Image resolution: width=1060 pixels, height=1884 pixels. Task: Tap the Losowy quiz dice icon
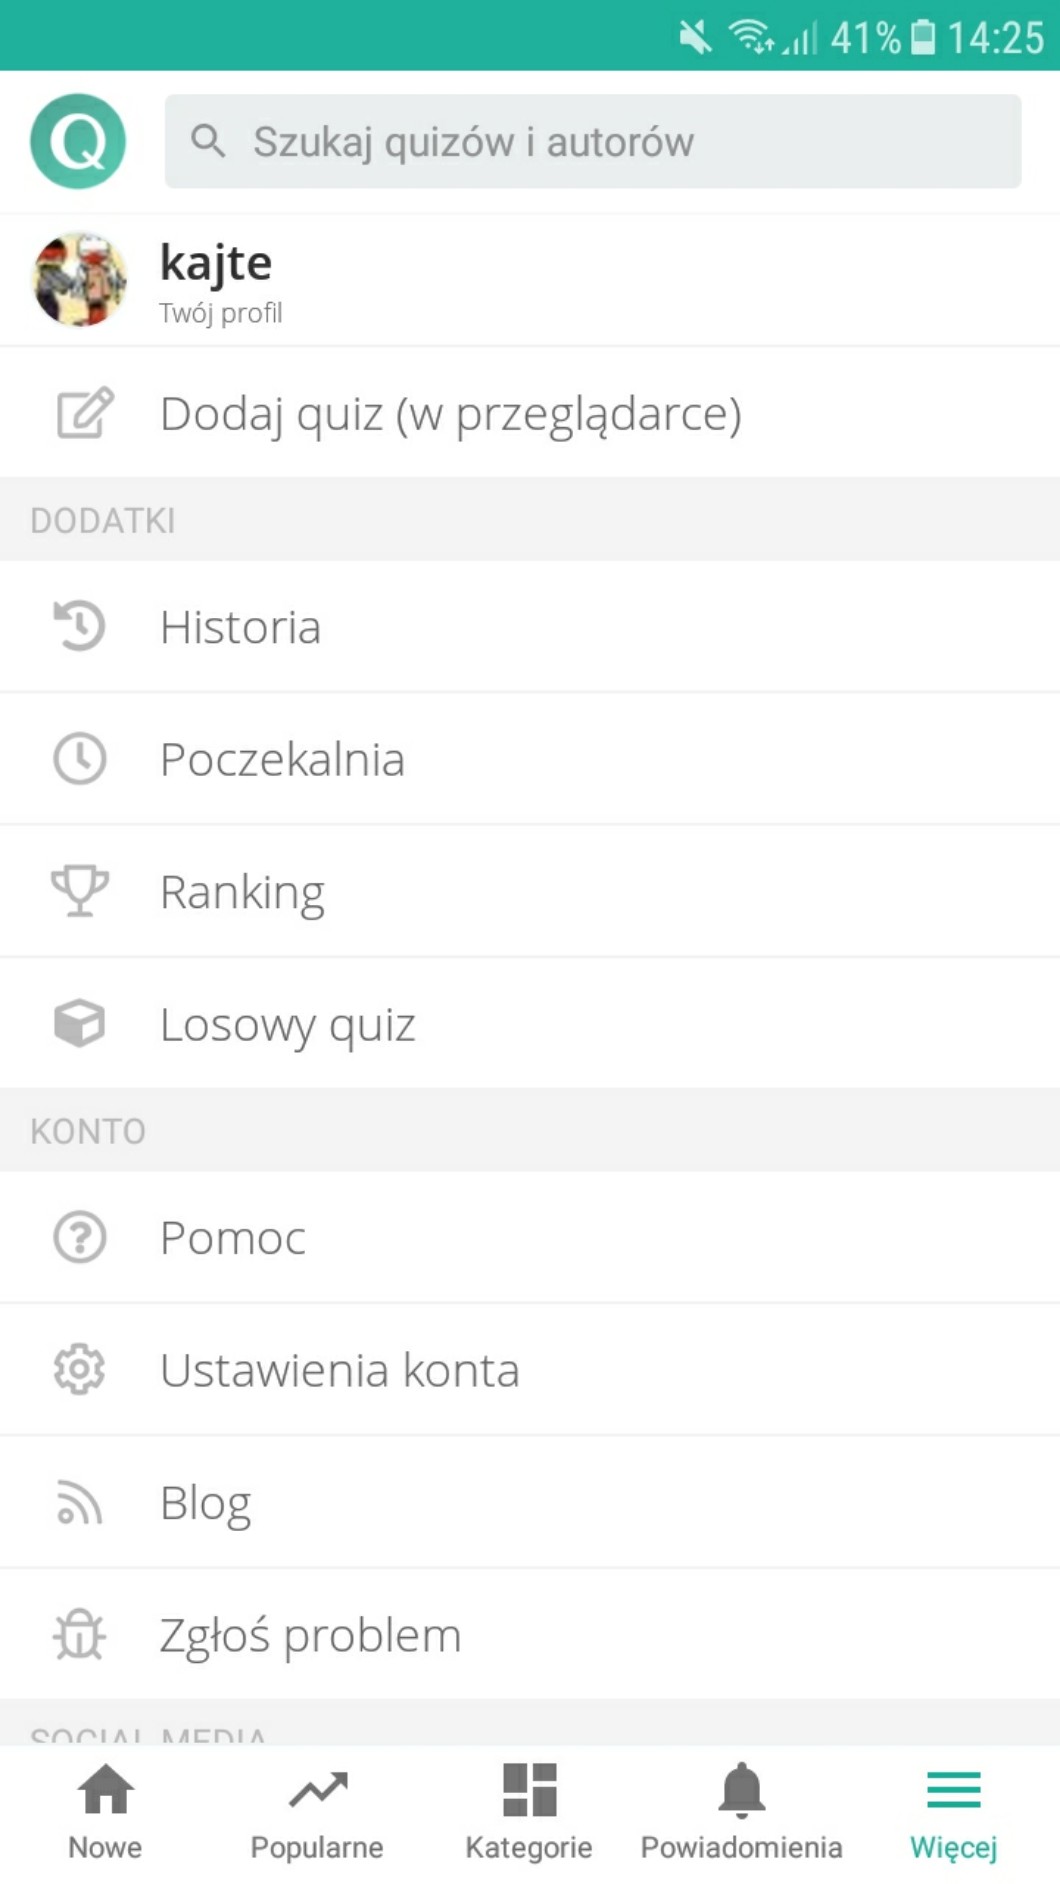pos(79,1023)
